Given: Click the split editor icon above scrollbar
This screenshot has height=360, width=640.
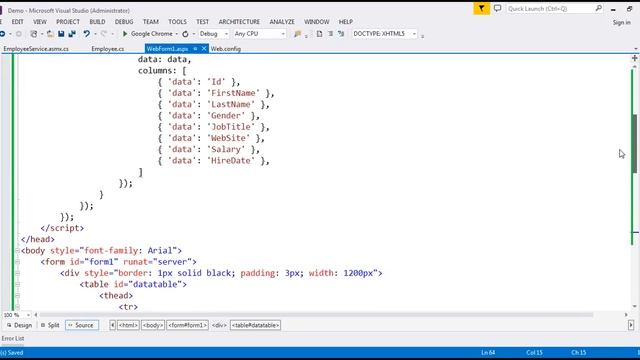Looking at the screenshot, I should [634, 58].
